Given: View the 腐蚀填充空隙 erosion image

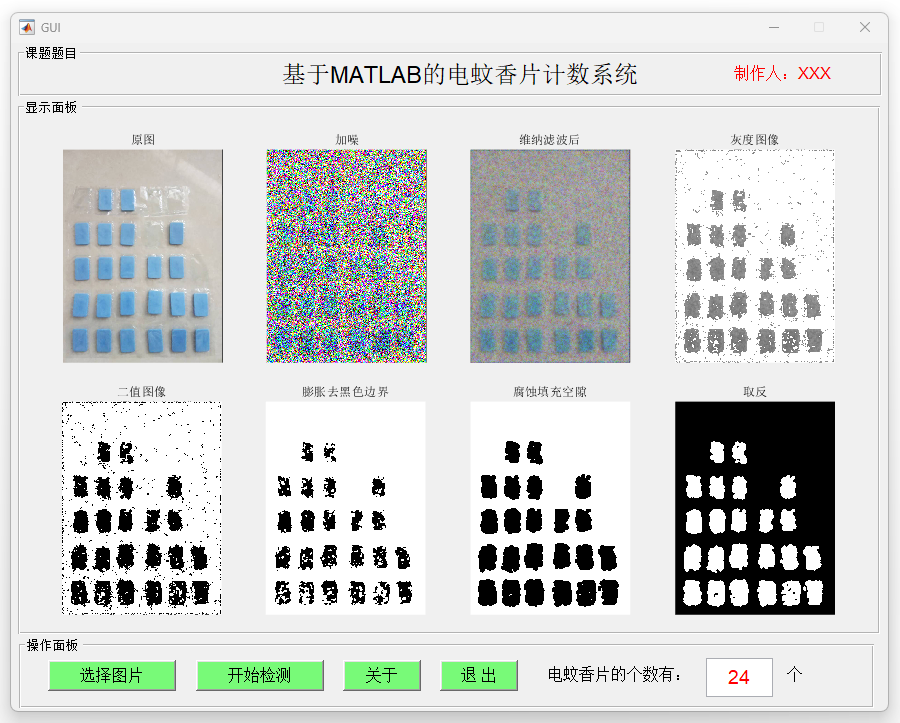Looking at the screenshot, I should point(550,508).
